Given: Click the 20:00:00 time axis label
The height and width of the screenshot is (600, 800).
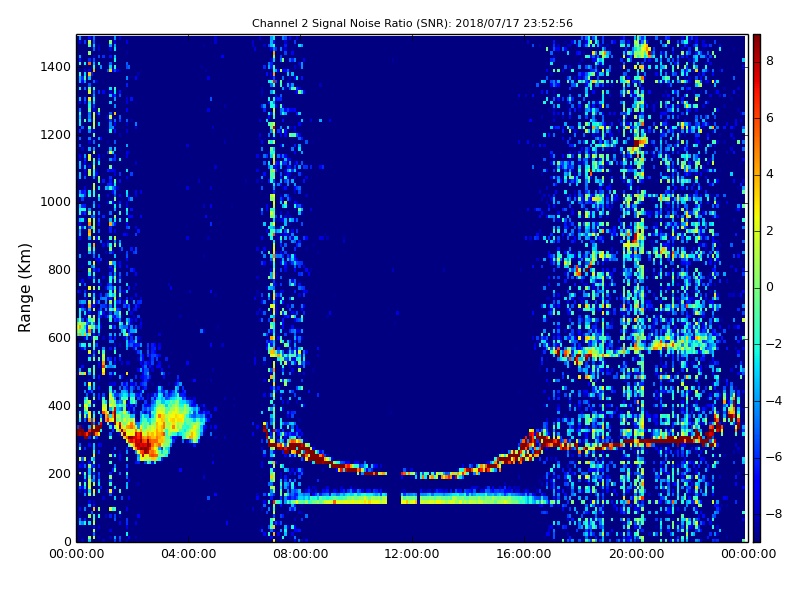Looking at the screenshot, I should (x=636, y=554).
